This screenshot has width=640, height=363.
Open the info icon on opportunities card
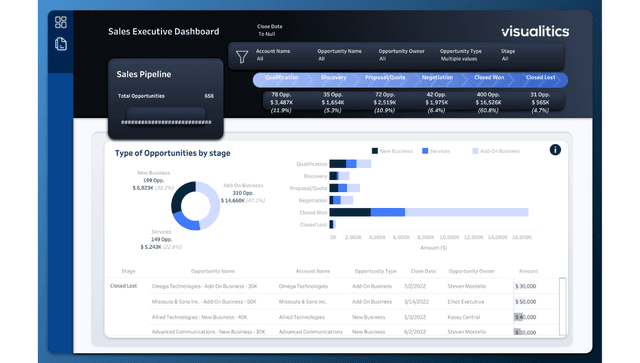tap(555, 150)
